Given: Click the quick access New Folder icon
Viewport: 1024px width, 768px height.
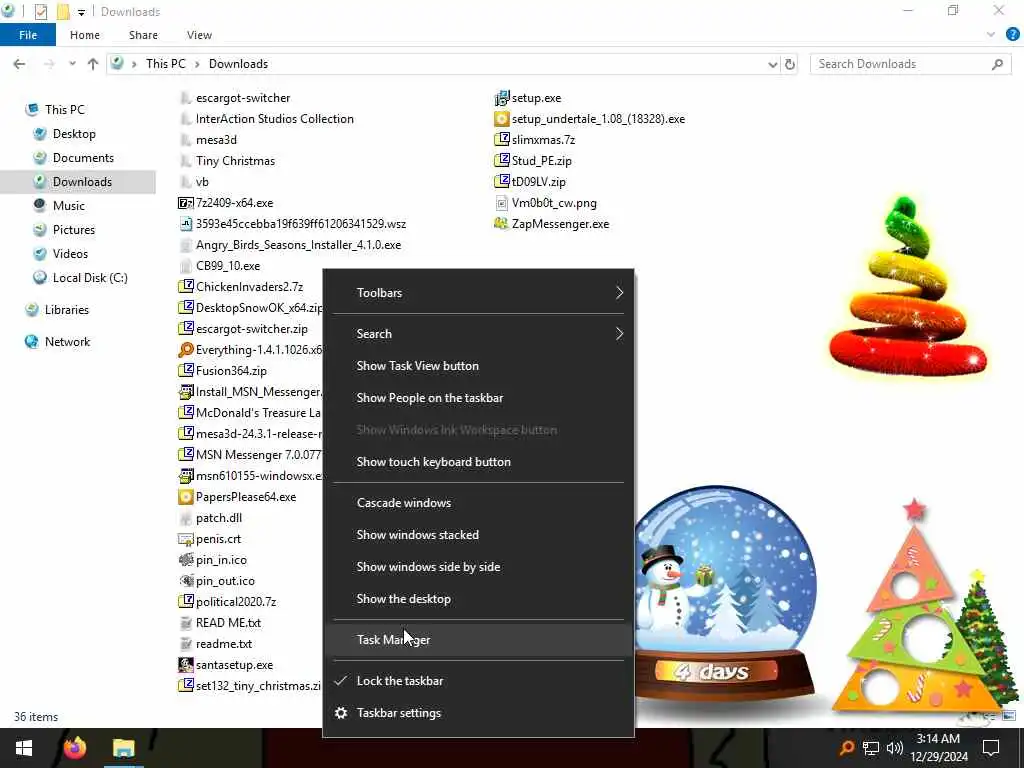Looking at the screenshot, I should coord(63,12).
